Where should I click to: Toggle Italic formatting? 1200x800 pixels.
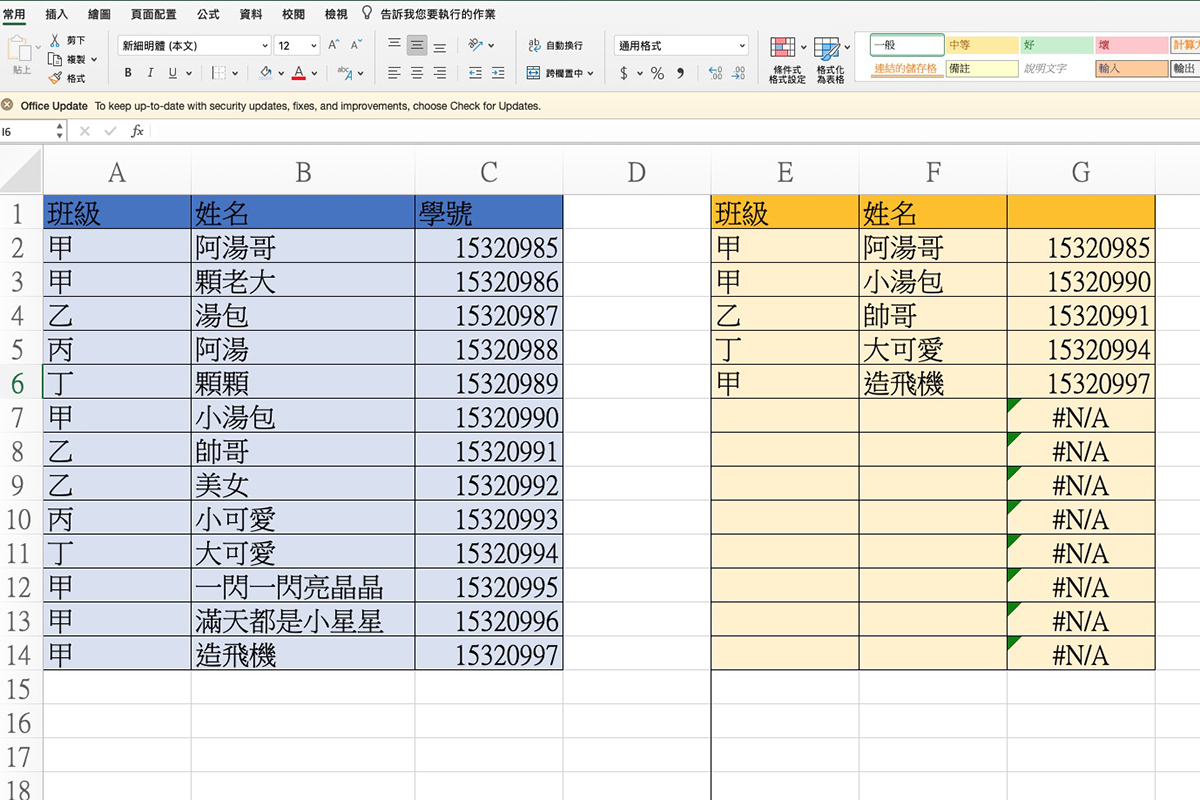[150, 71]
